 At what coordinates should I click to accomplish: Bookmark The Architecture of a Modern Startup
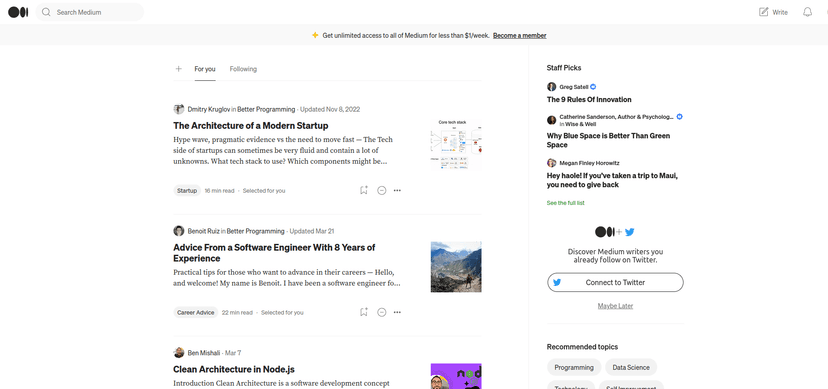(364, 190)
